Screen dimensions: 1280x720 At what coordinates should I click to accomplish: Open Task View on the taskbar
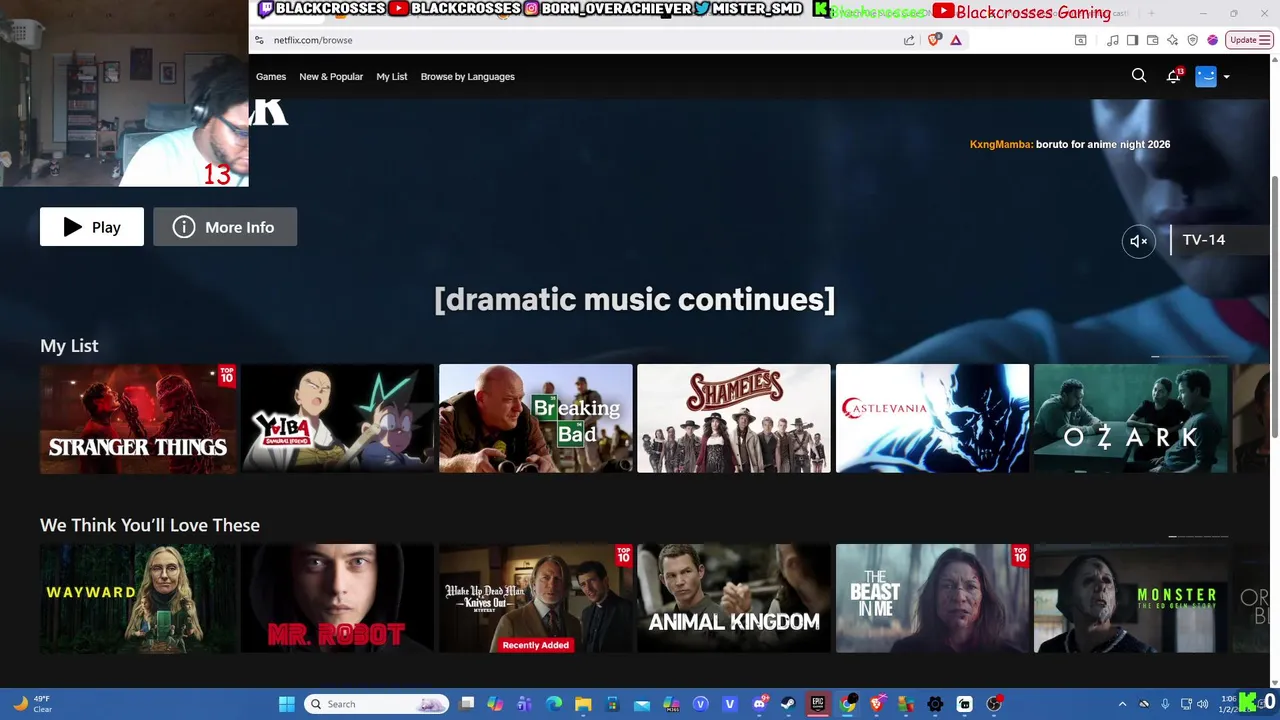(467, 703)
